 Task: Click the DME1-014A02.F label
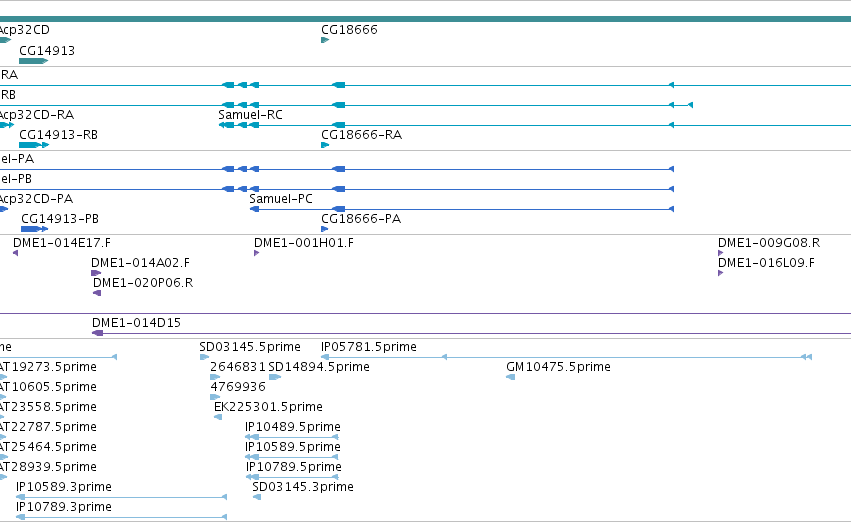[140, 263]
